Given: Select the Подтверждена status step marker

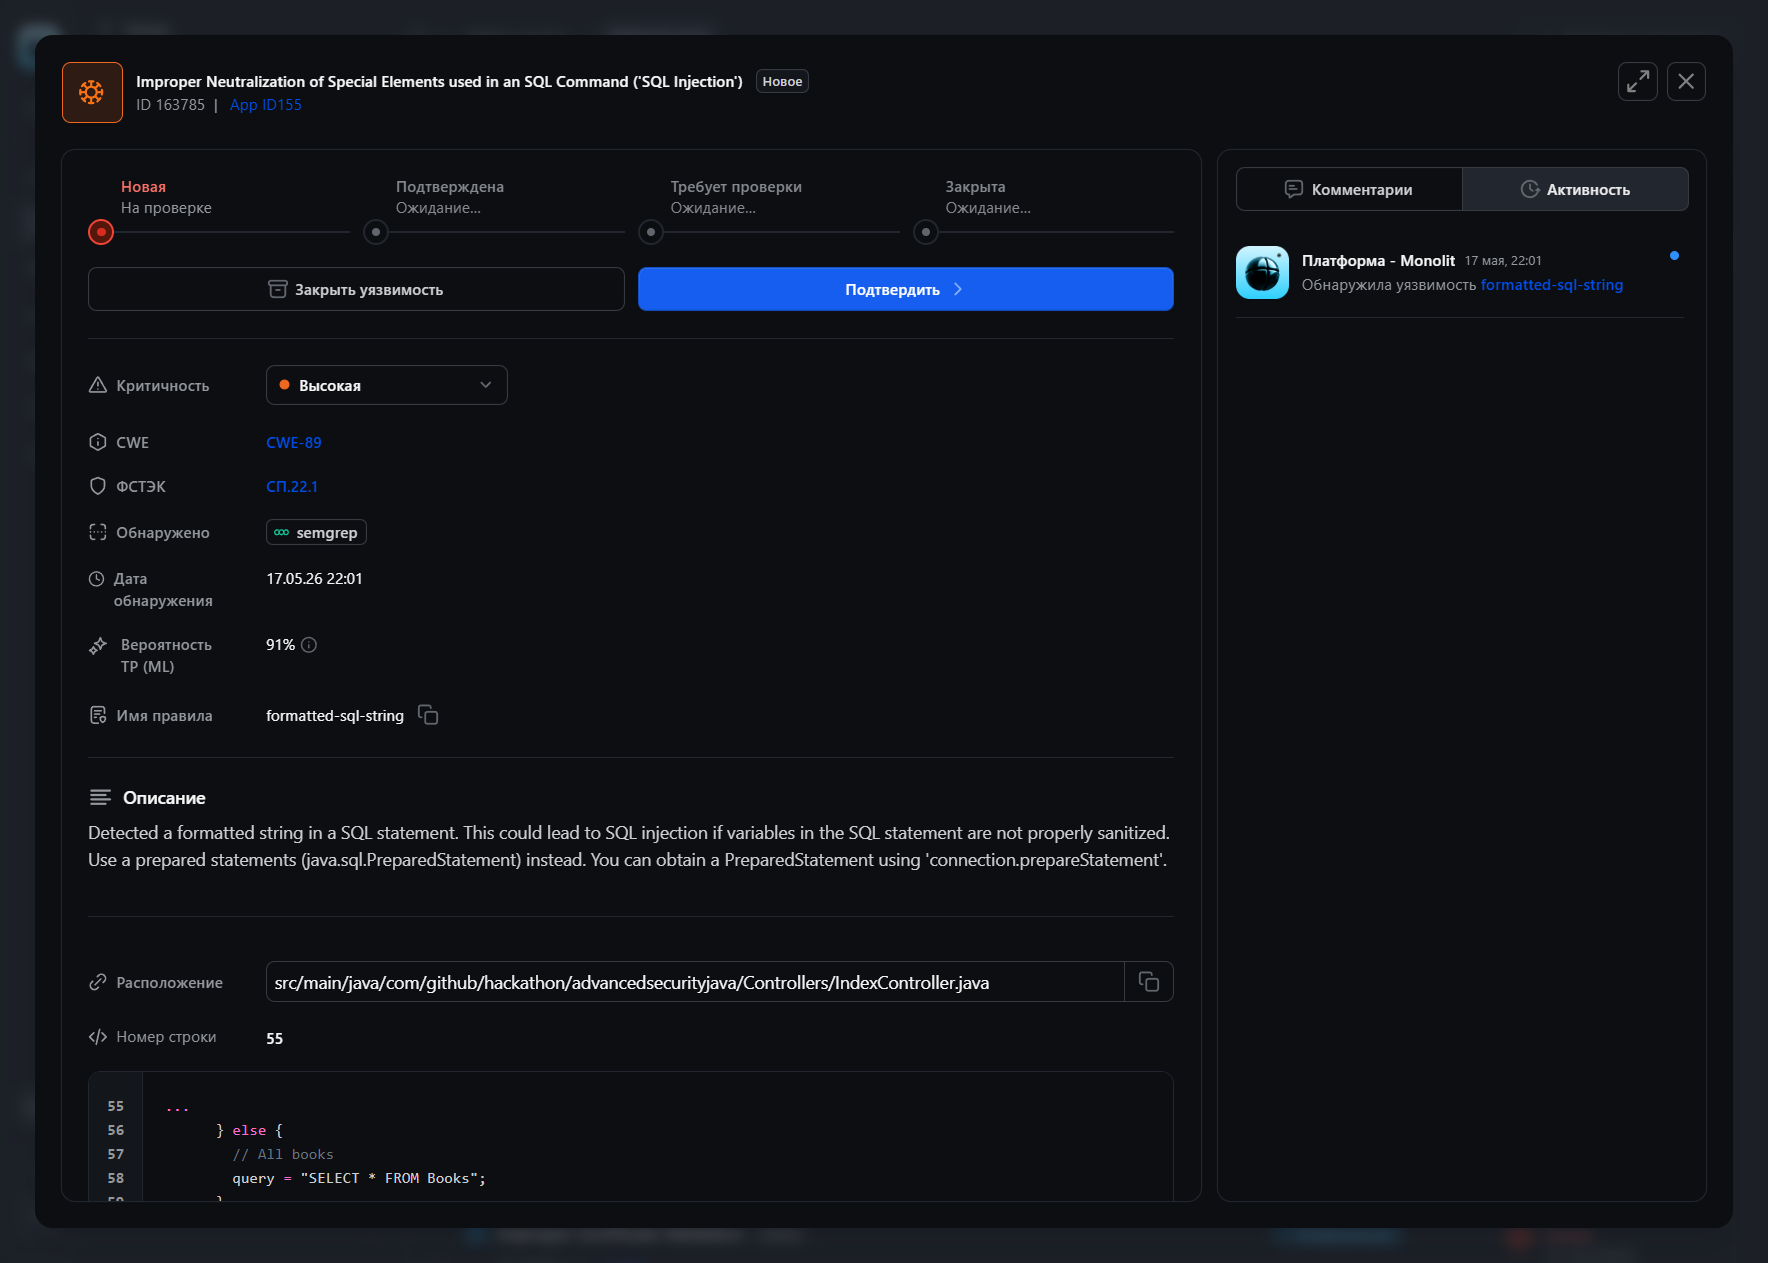Looking at the screenshot, I should pyautogui.click(x=376, y=232).
